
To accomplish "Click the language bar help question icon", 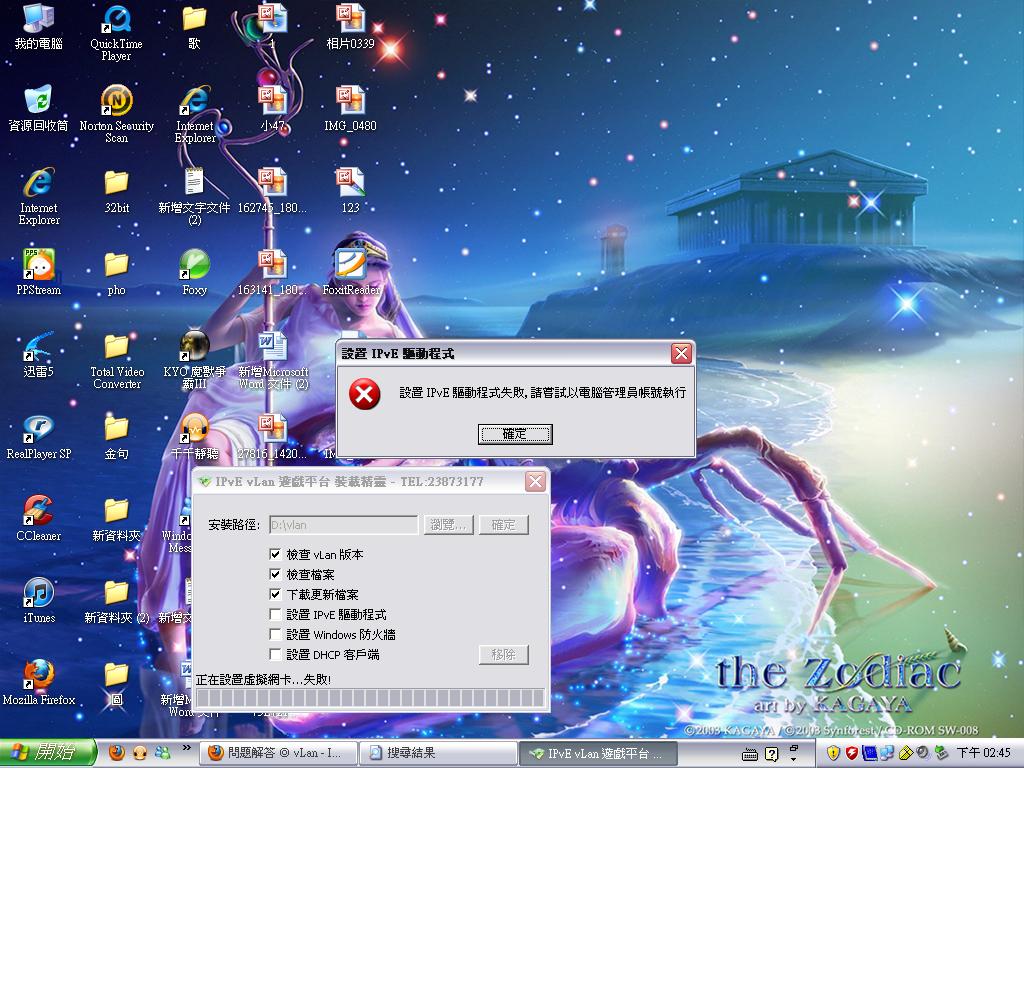I will click(x=771, y=755).
